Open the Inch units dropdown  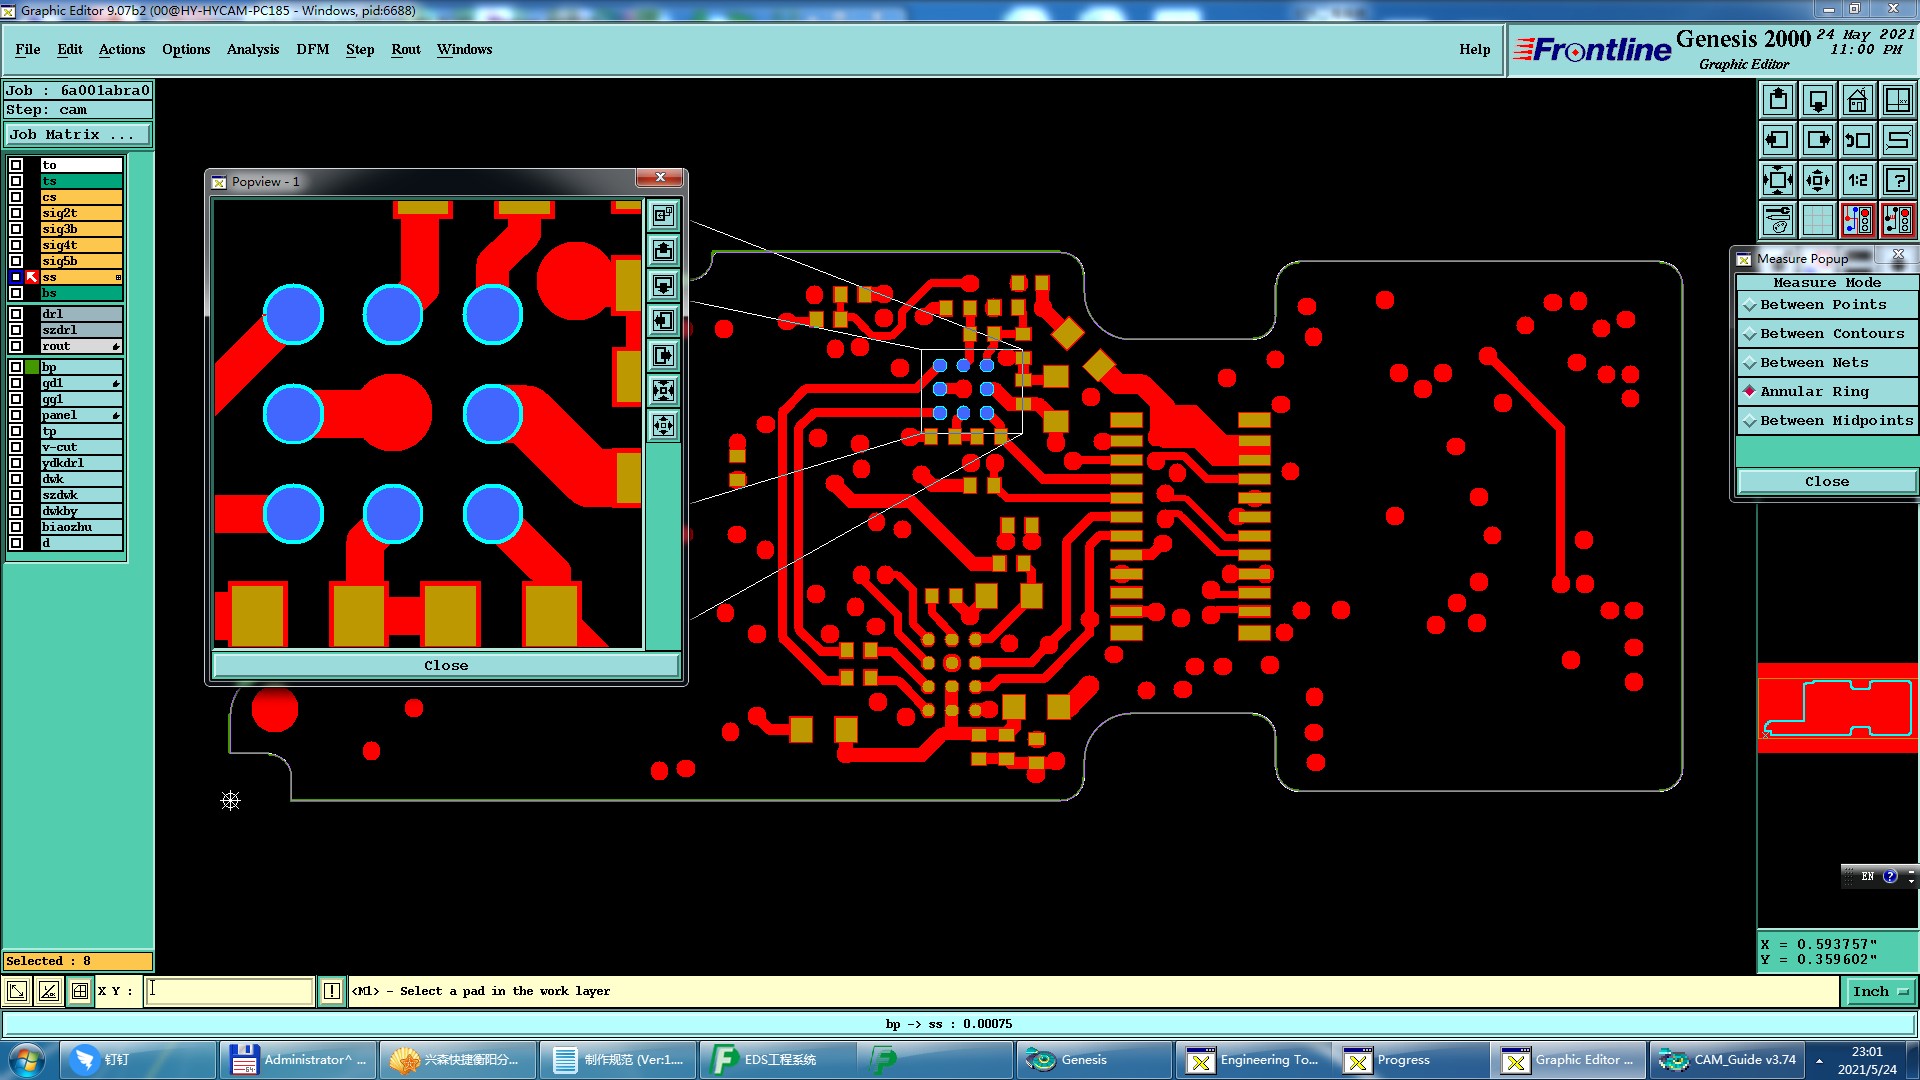coord(1880,991)
